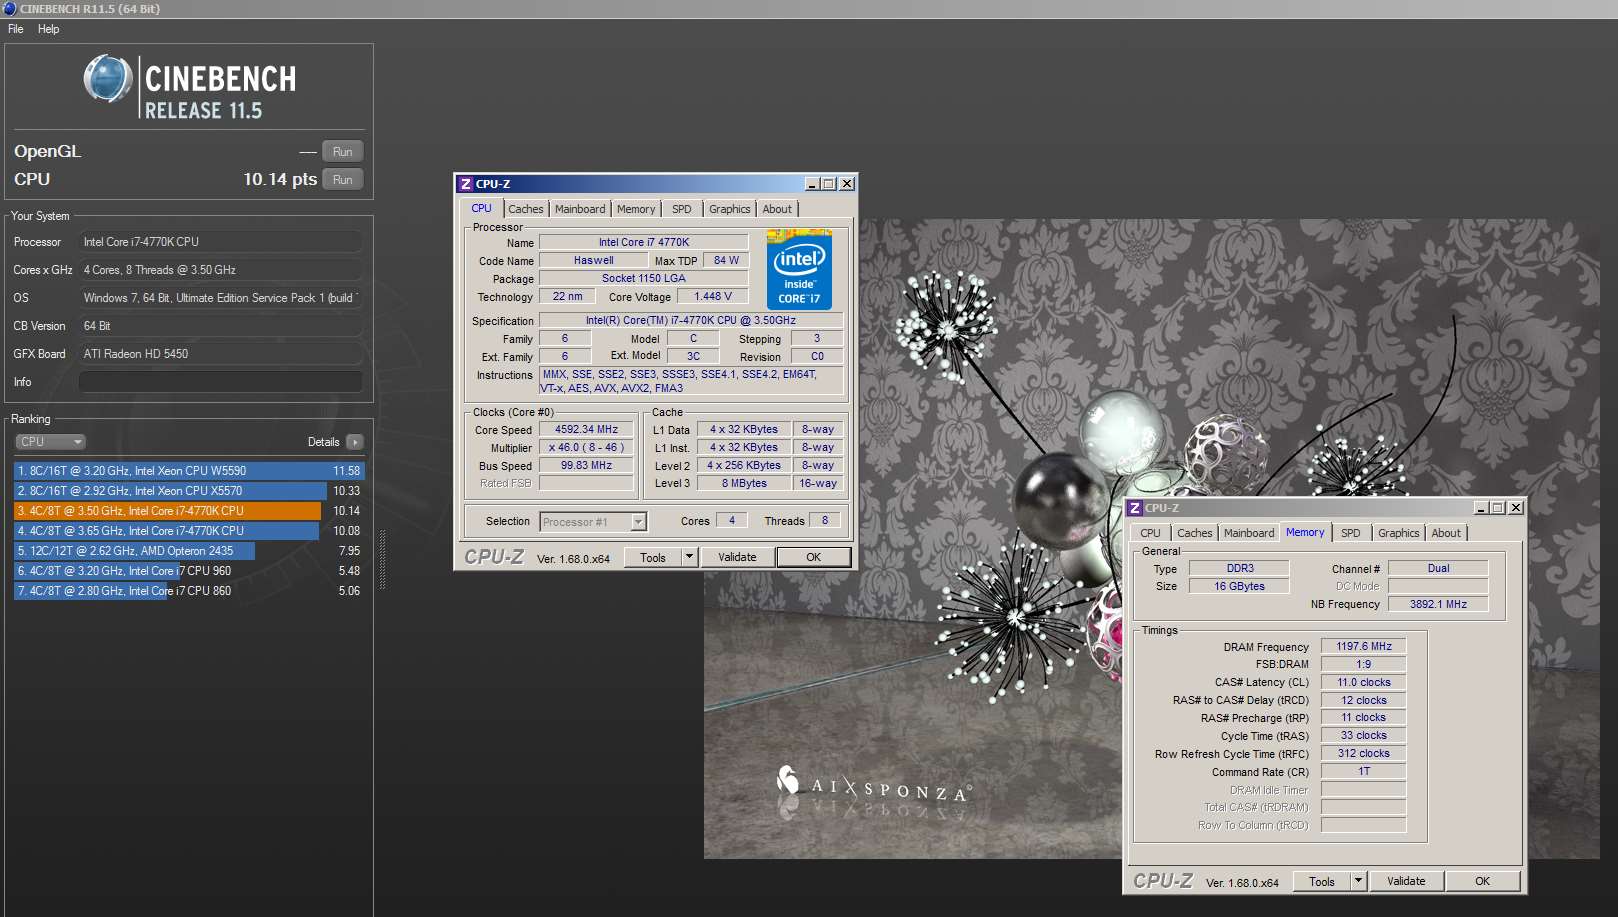Click Validate in front CPU-Z window
This screenshot has height=917, width=1618.
(737, 557)
